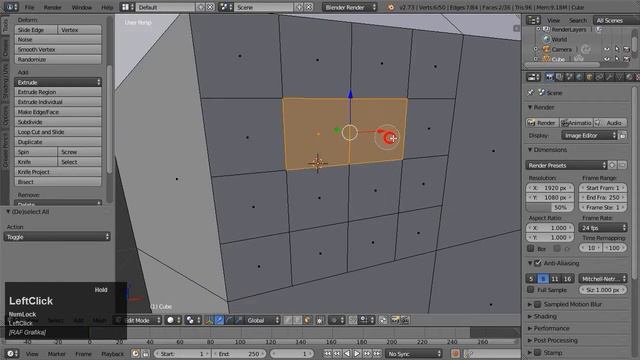The height and width of the screenshot is (360, 640).
Task: Click the OpenGL render animation icon
Action: coord(404,320)
